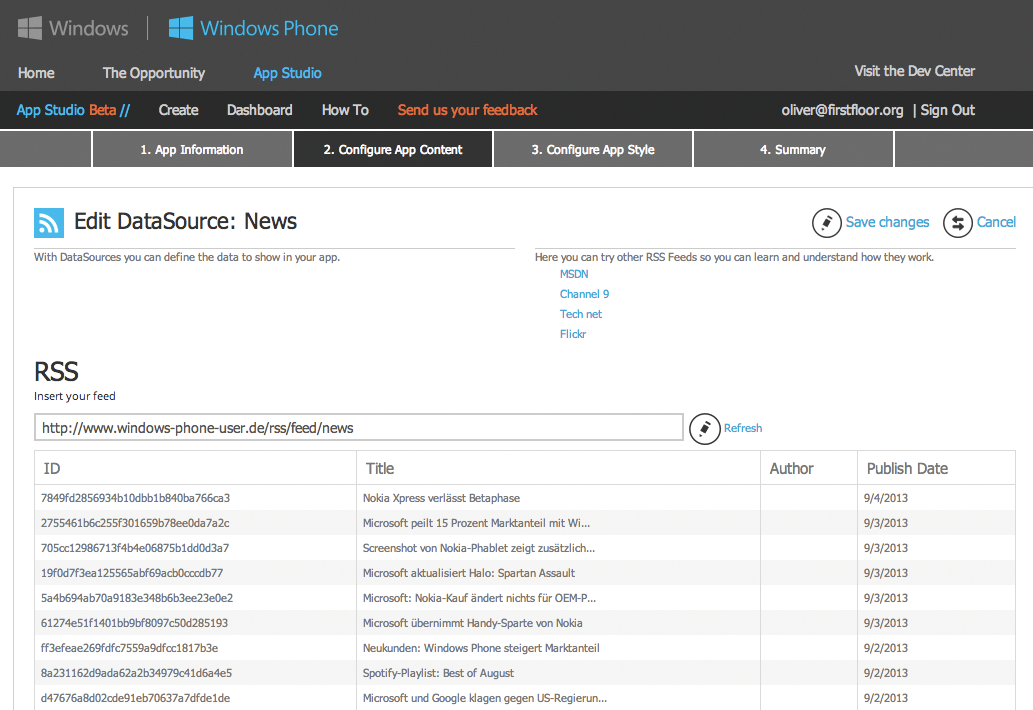Select row 'Microsoft übernimmt Handy-Sparte von Nokia'
This screenshot has width=1033, height=710.
tap(525, 623)
